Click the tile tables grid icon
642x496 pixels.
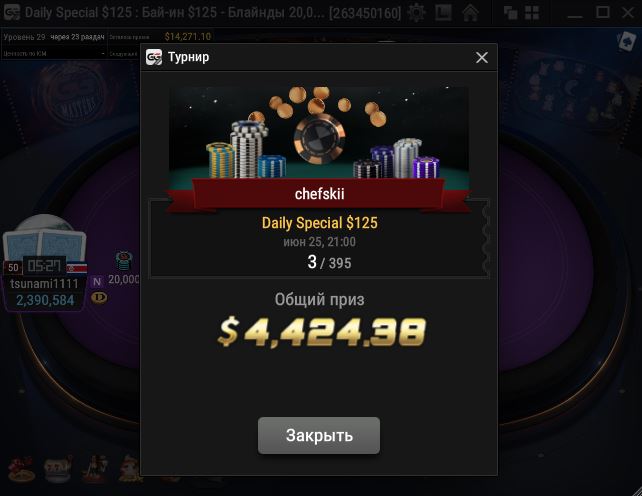pos(532,13)
